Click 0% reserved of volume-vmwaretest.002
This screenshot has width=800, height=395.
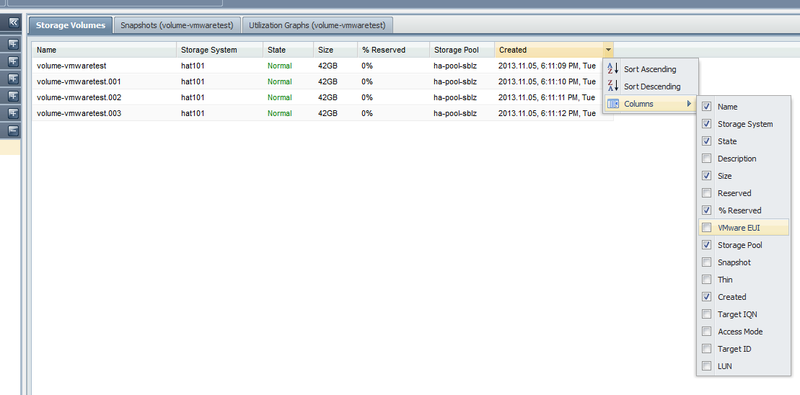pyautogui.click(x=367, y=97)
